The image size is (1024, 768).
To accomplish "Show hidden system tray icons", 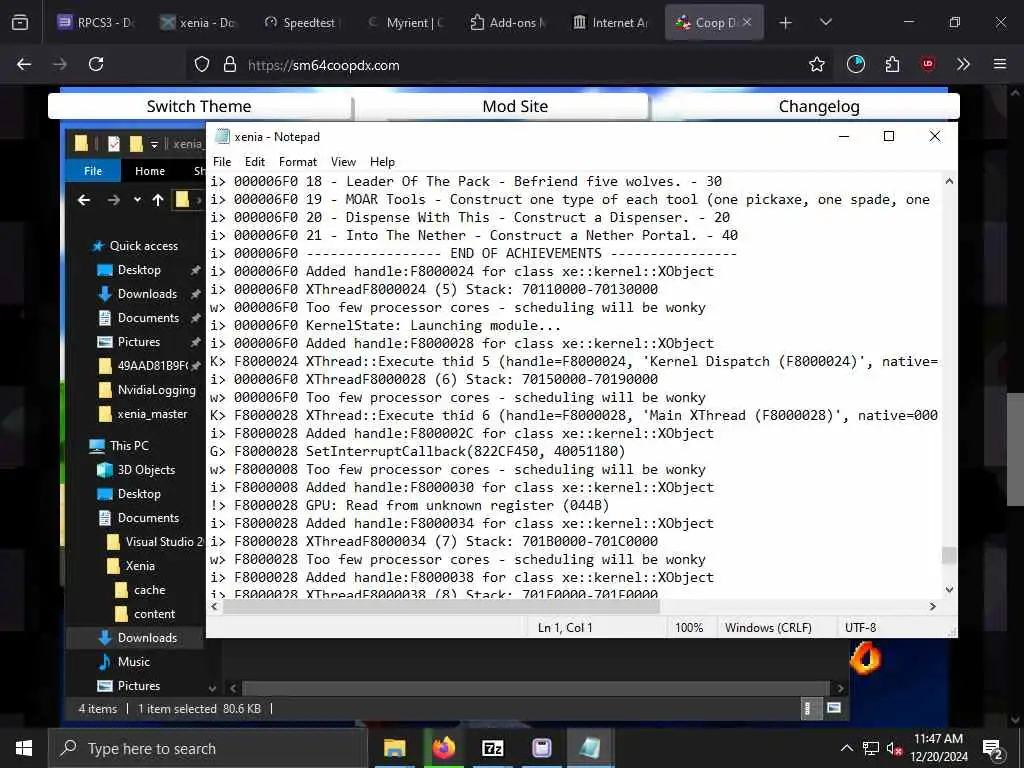I will [x=846, y=748].
